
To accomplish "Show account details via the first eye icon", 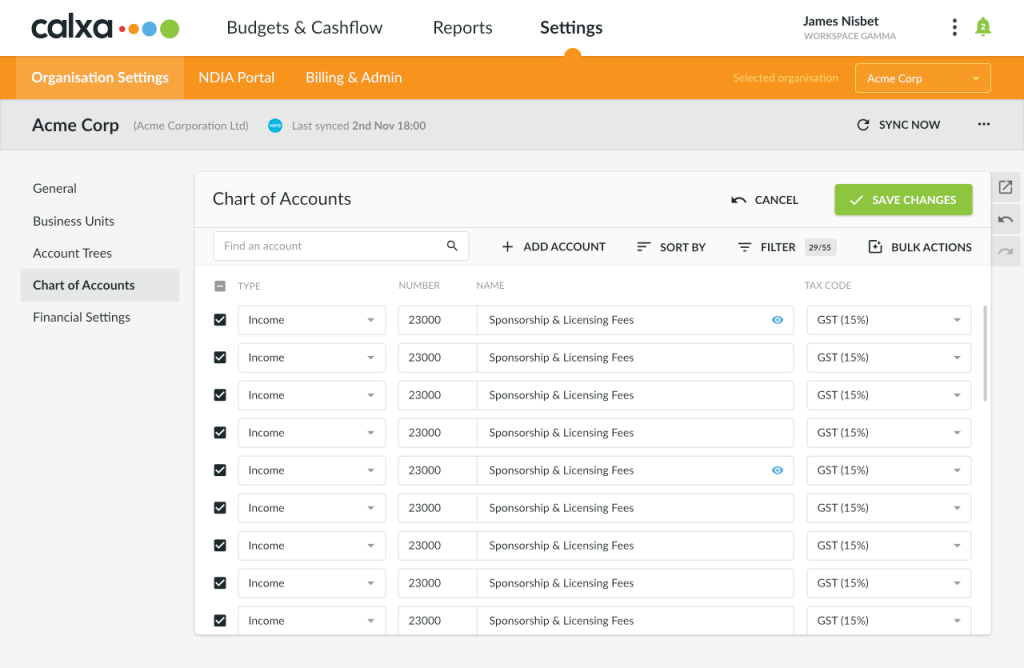I will coord(776,319).
